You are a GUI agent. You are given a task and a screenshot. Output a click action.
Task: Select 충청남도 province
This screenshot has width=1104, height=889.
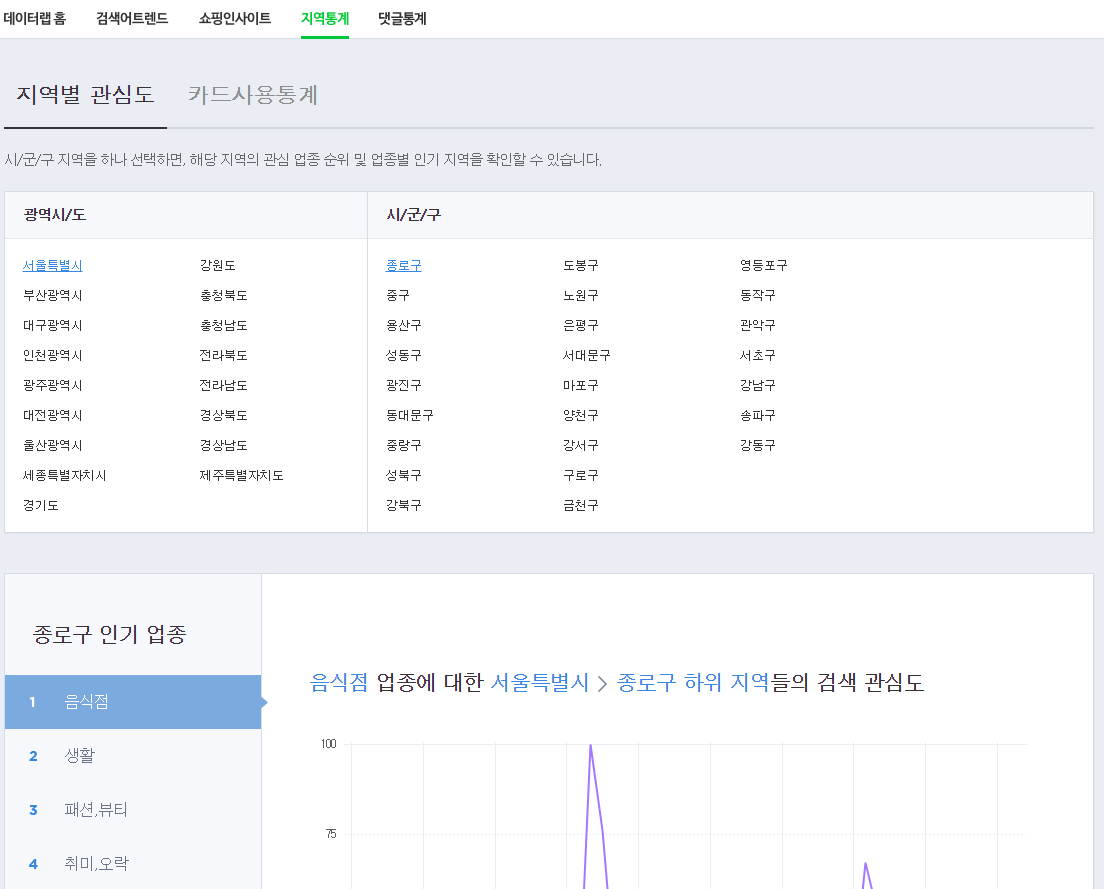point(223,325)
